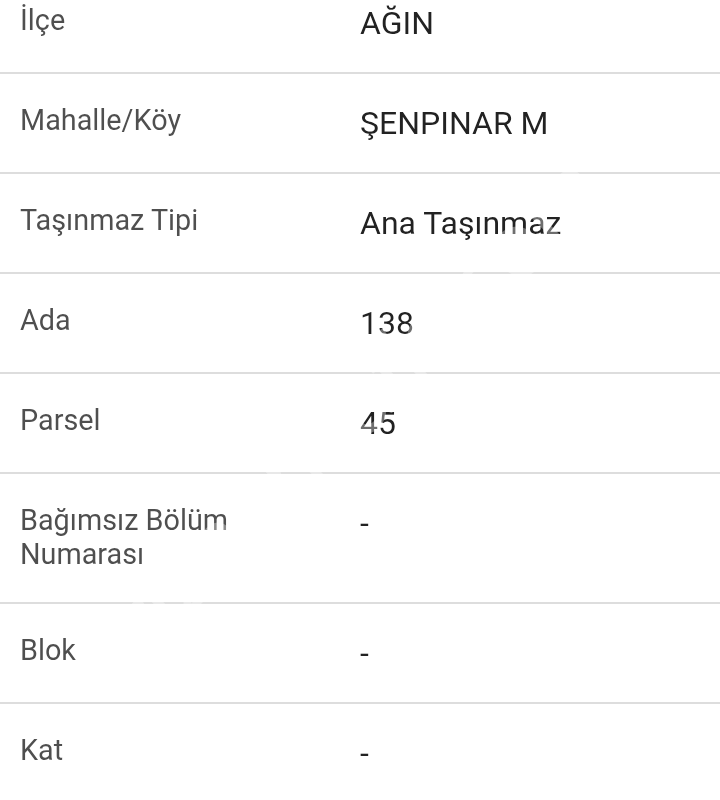This screenshot has width=720, height=800.
Task: Click the Taşınmaz Tipi label
Action: click(x=109, y=221)
